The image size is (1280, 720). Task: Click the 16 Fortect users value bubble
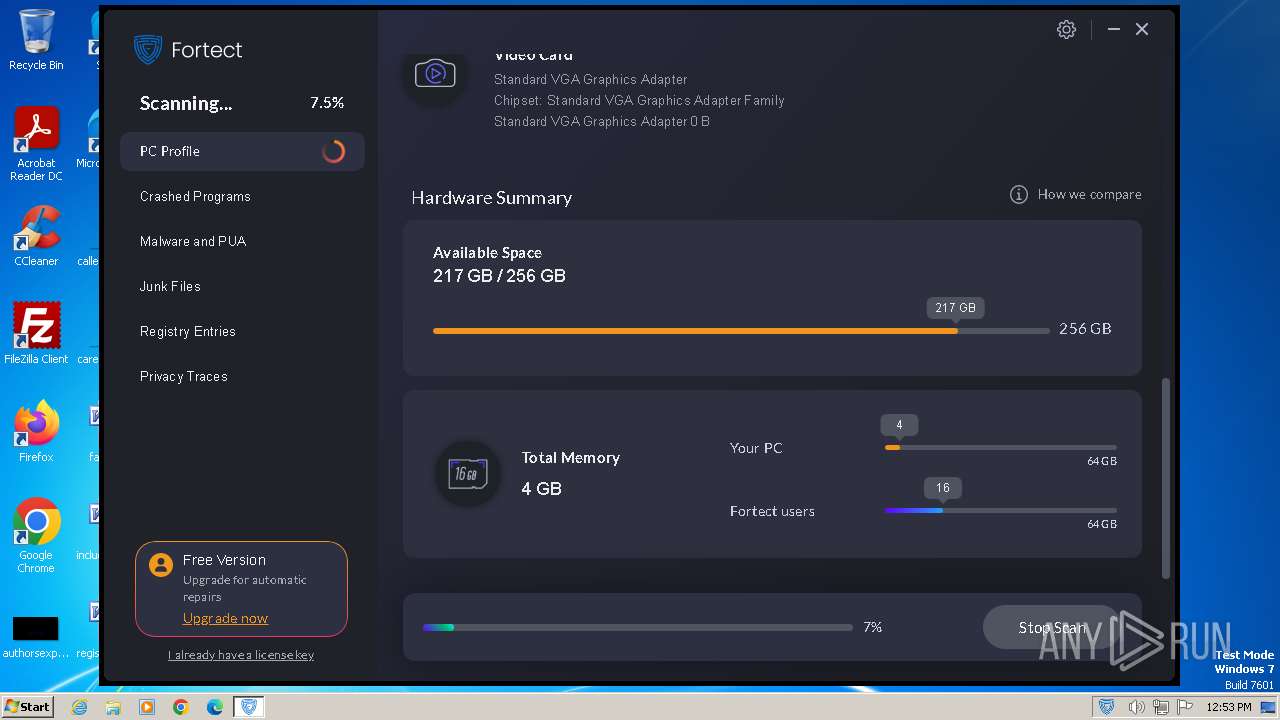pos(943,488)
